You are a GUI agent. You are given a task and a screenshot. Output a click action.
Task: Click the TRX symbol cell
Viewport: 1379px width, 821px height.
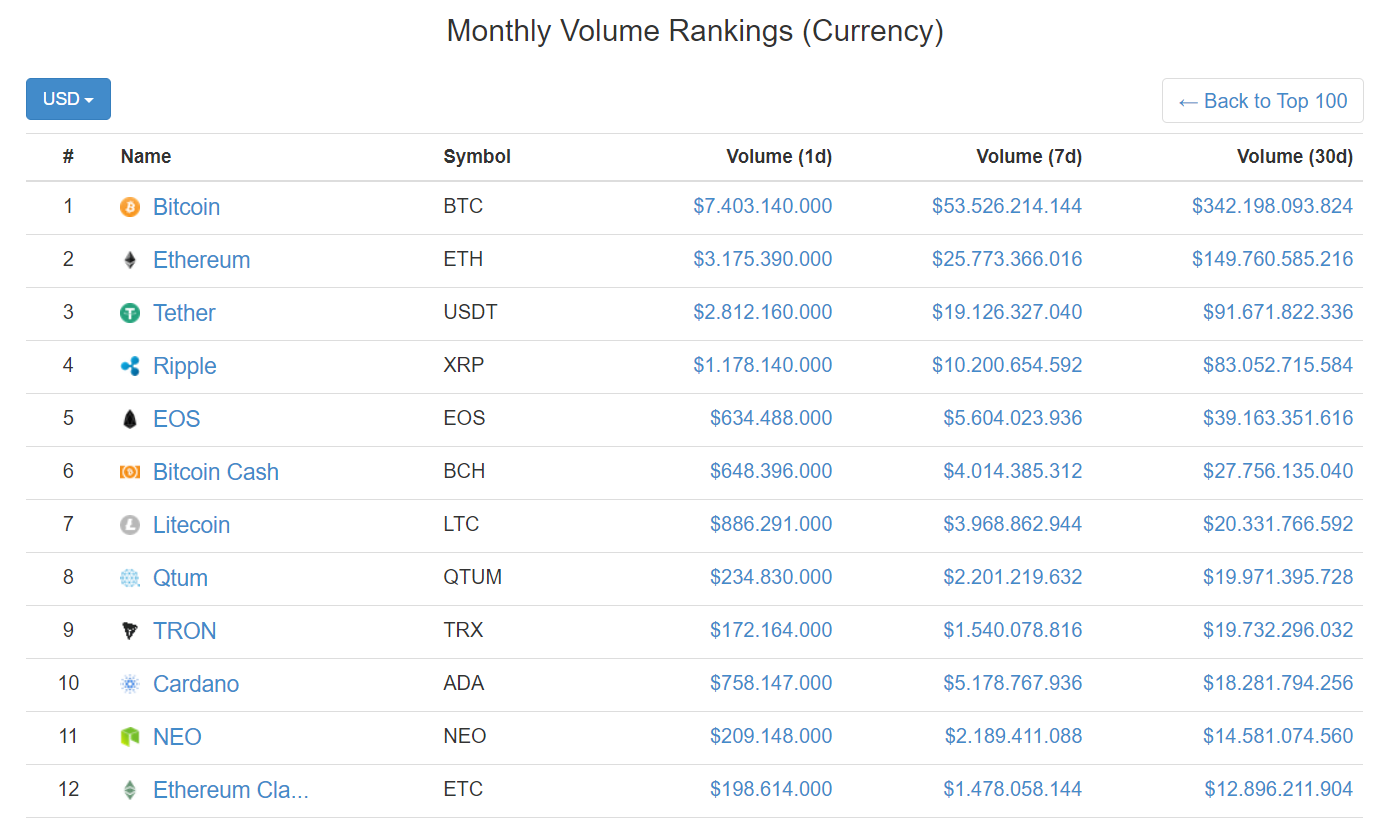(x=463, y=630)
